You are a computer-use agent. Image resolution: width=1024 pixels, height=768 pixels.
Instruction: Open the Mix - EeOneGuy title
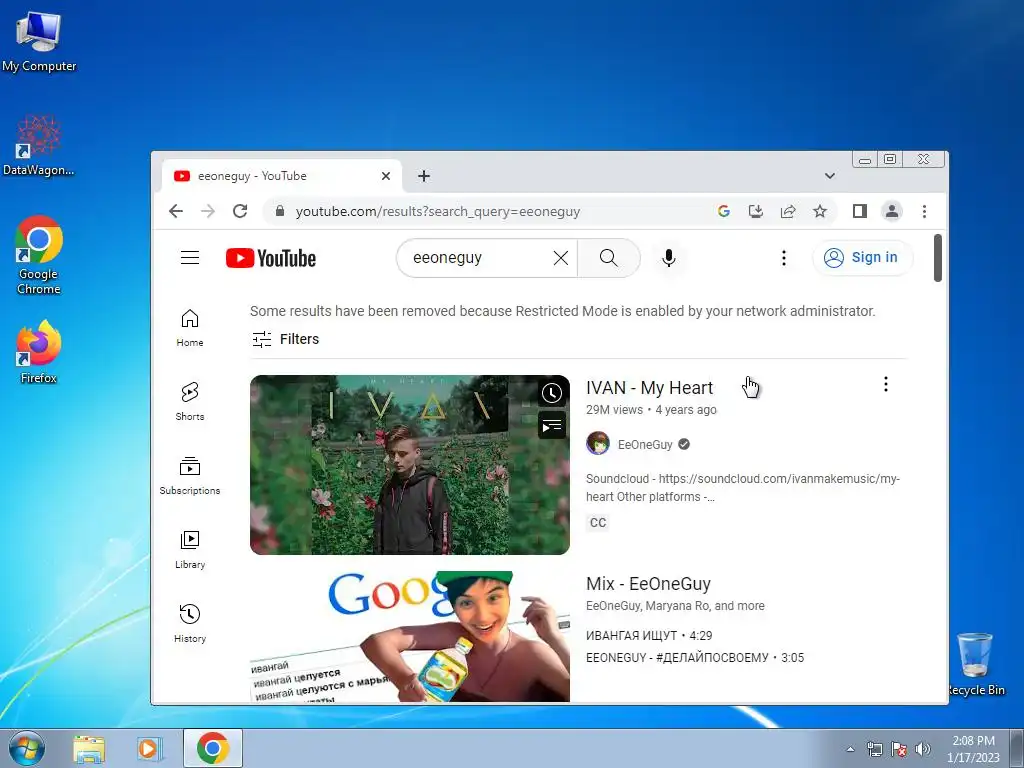[648, 583]
